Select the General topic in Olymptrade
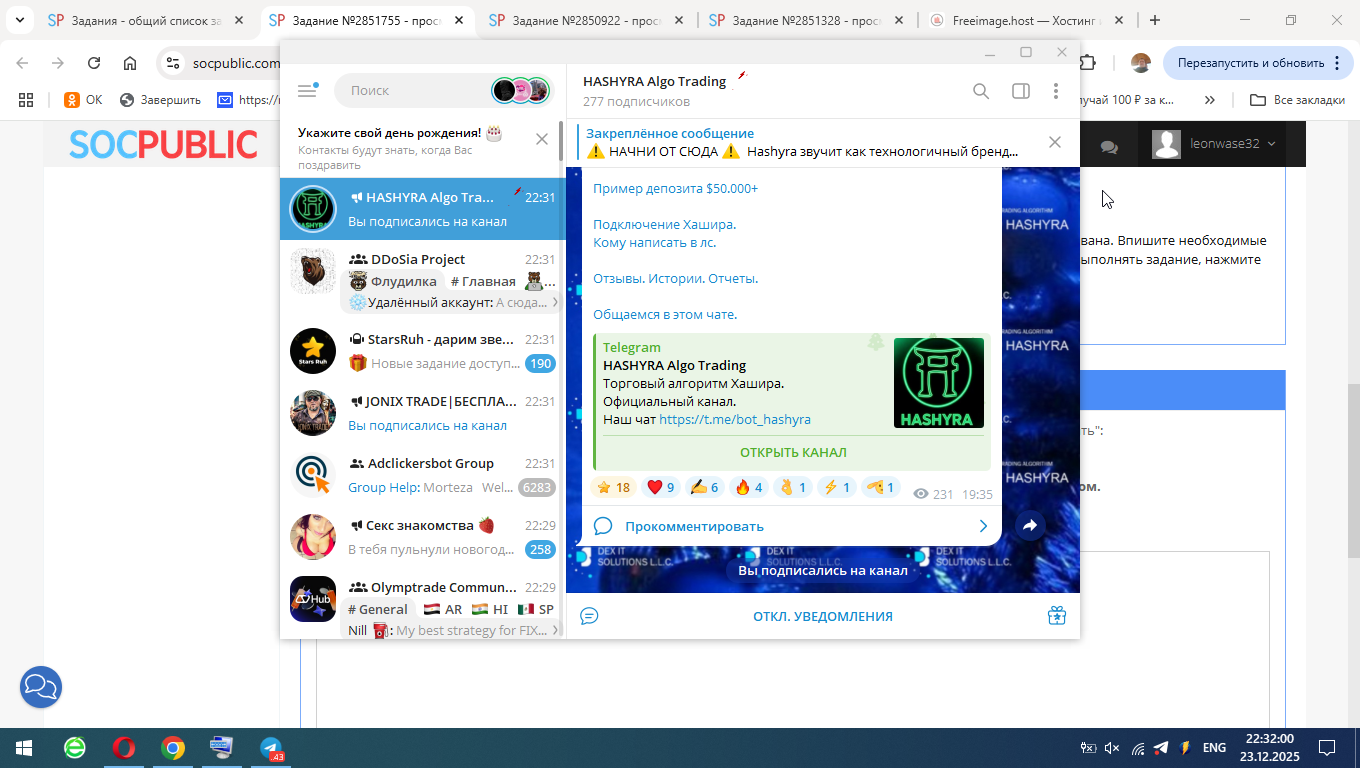The image size is (1360, 768). pos(378,609)
